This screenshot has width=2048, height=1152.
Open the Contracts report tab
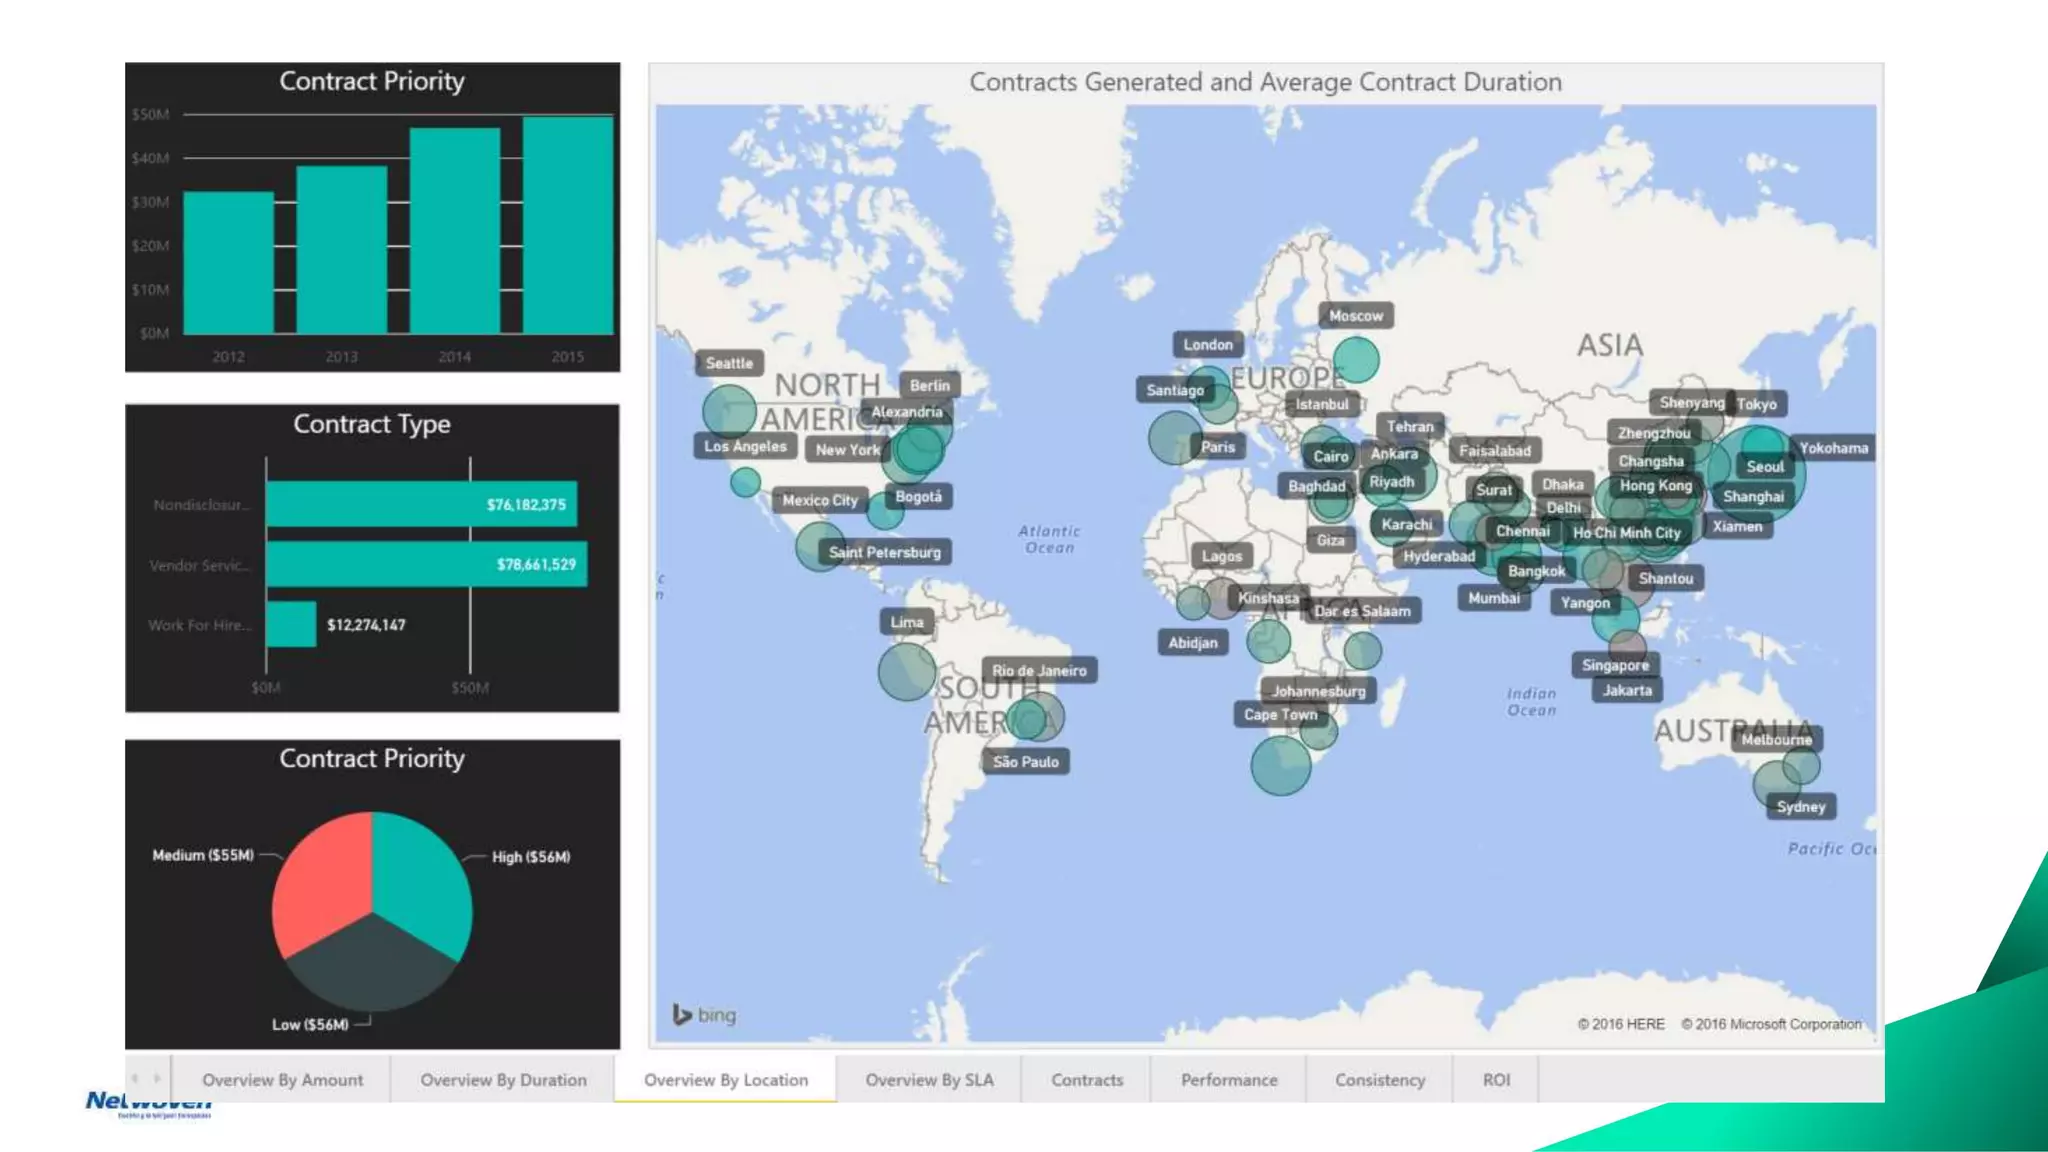click(1087, 1080)
